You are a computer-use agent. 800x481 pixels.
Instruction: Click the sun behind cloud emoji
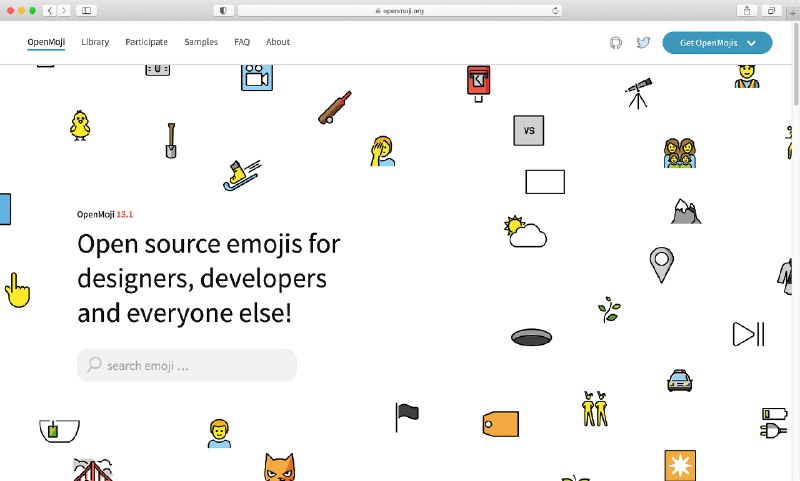(526, 232)
